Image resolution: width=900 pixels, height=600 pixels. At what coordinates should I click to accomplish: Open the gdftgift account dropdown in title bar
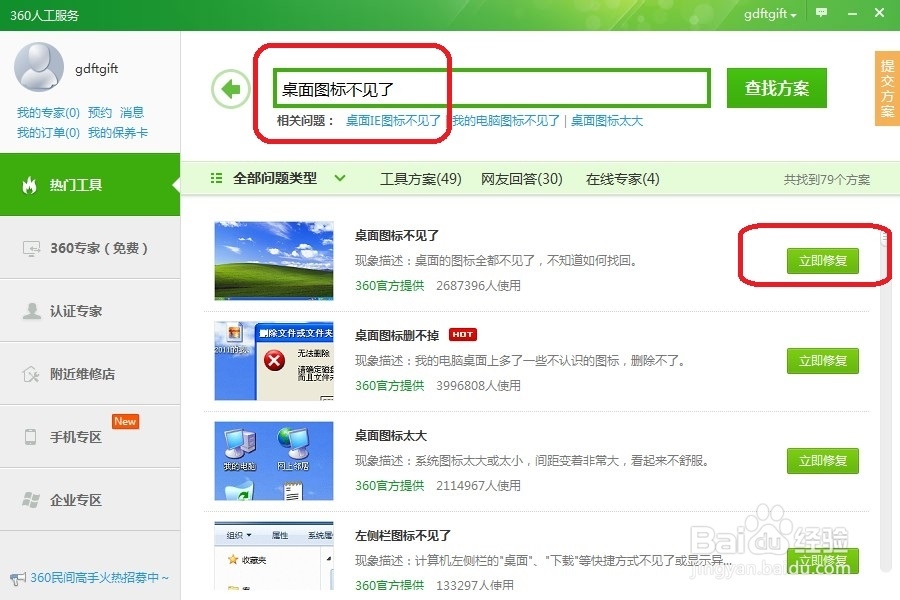(x=770, y=14)
